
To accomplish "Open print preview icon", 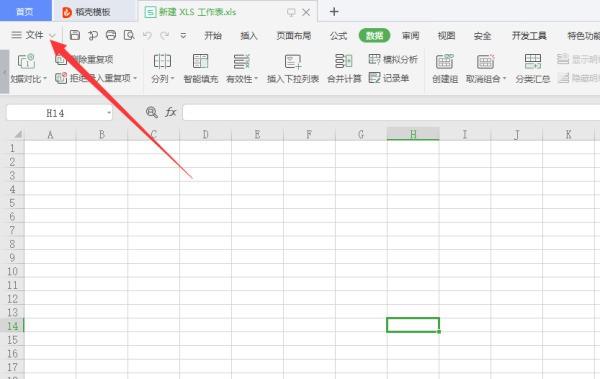I will coord(129,35).
